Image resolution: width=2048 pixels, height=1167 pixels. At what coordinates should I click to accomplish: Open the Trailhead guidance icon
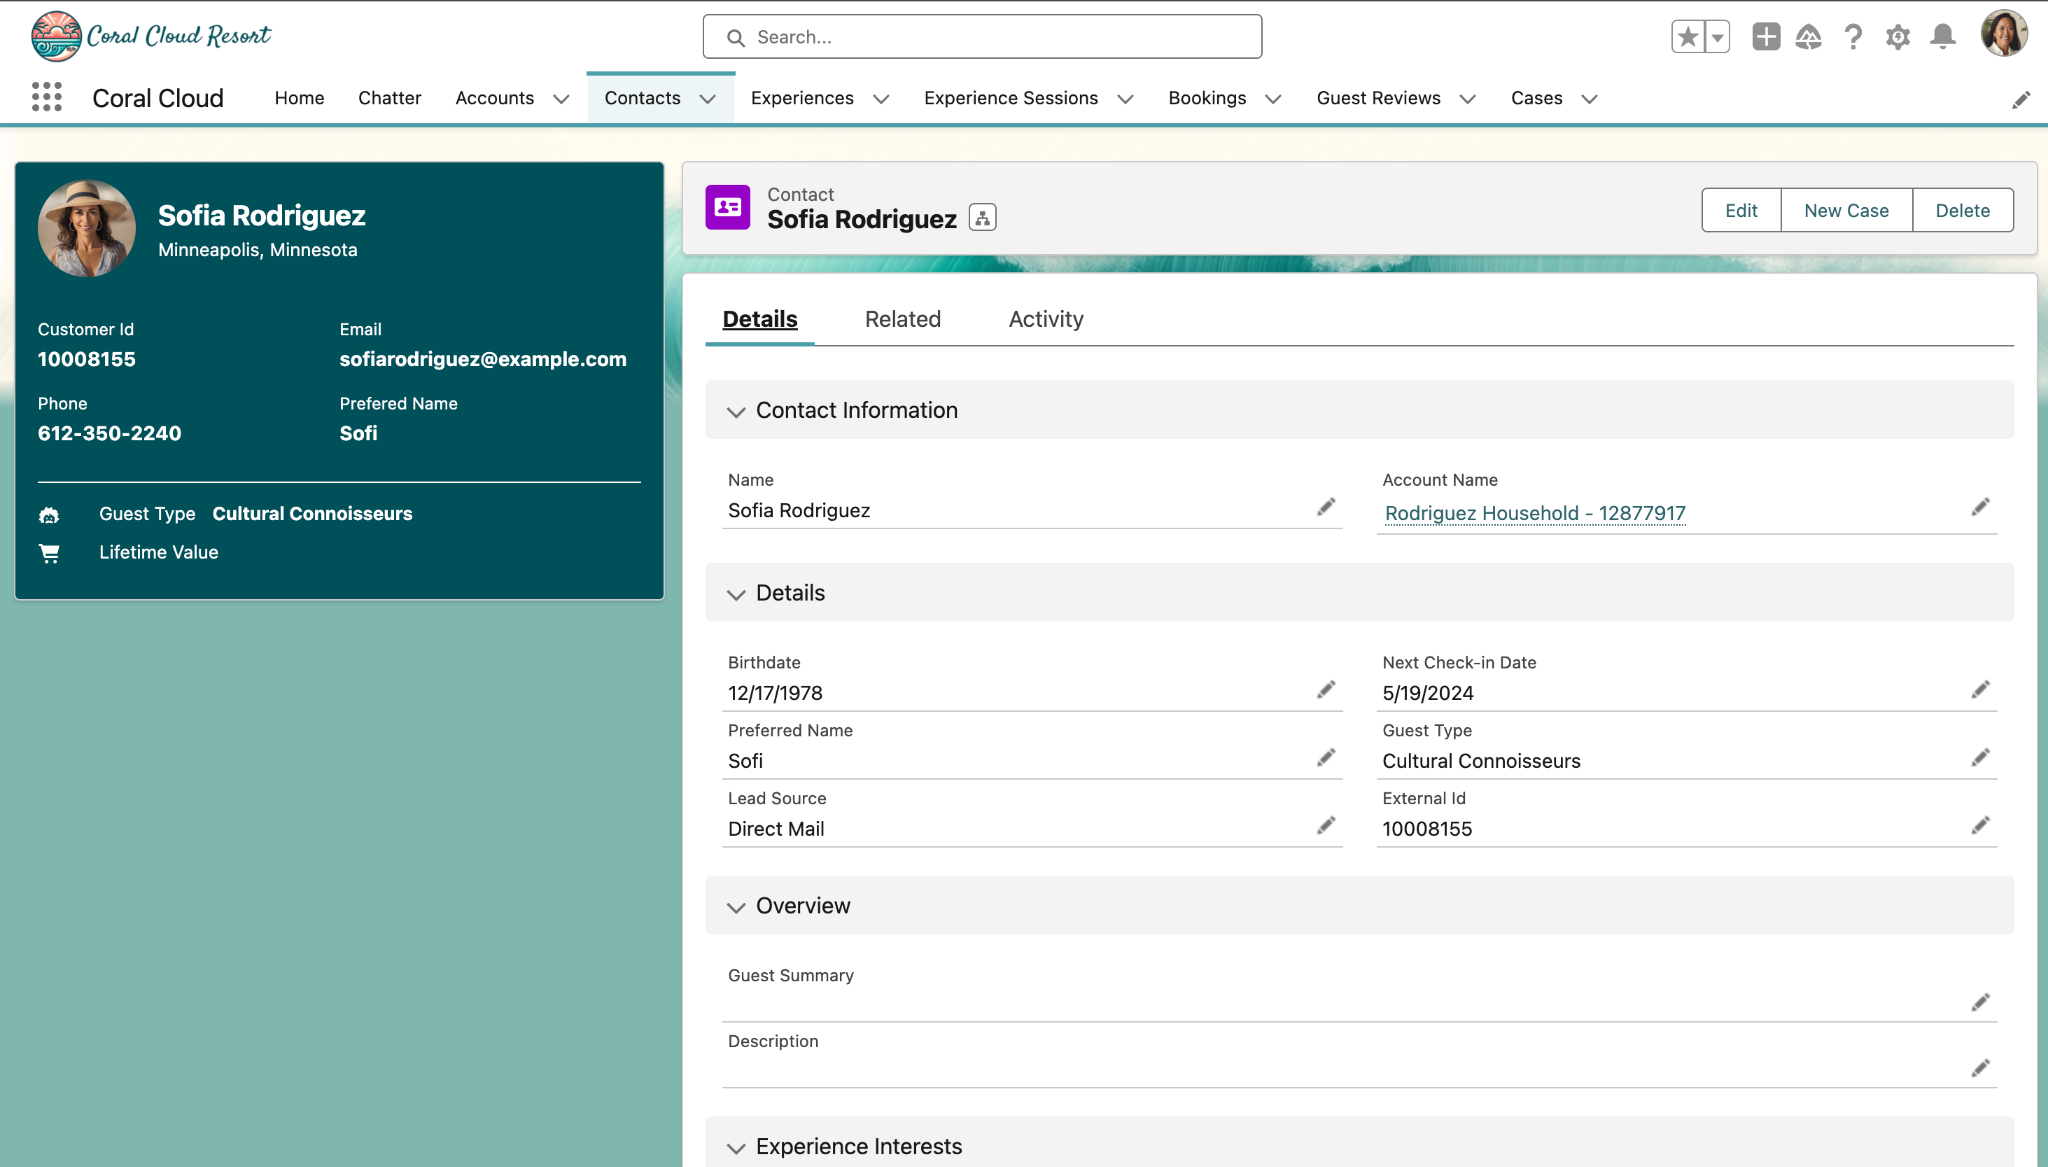click(x=1808, y=37)
